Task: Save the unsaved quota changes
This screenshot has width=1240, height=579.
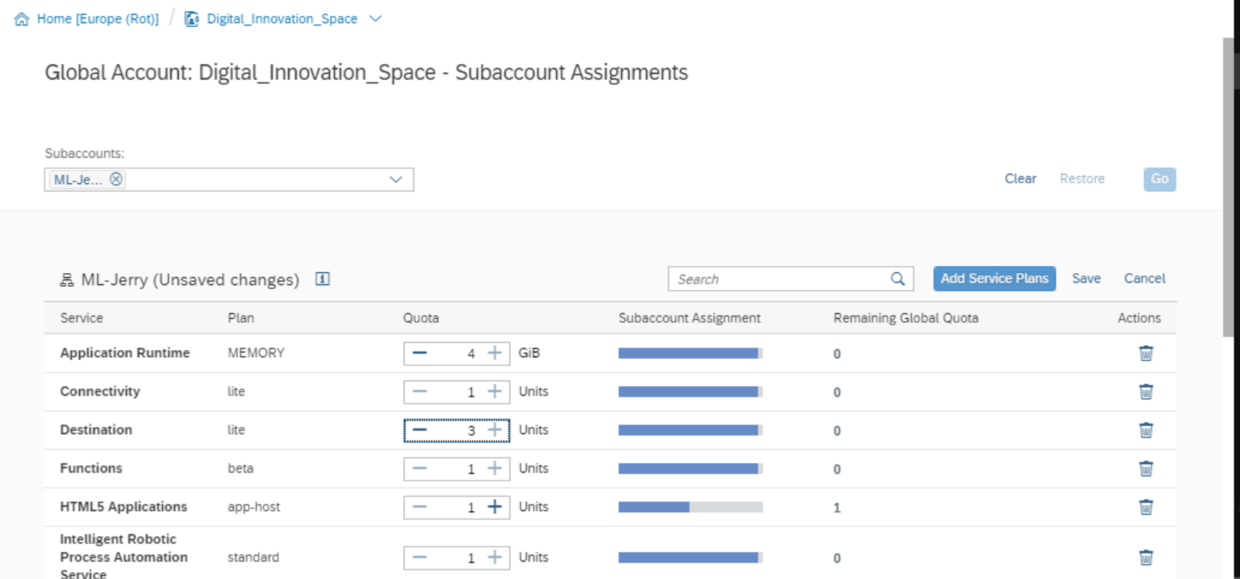Action: tap(1086, 279)
